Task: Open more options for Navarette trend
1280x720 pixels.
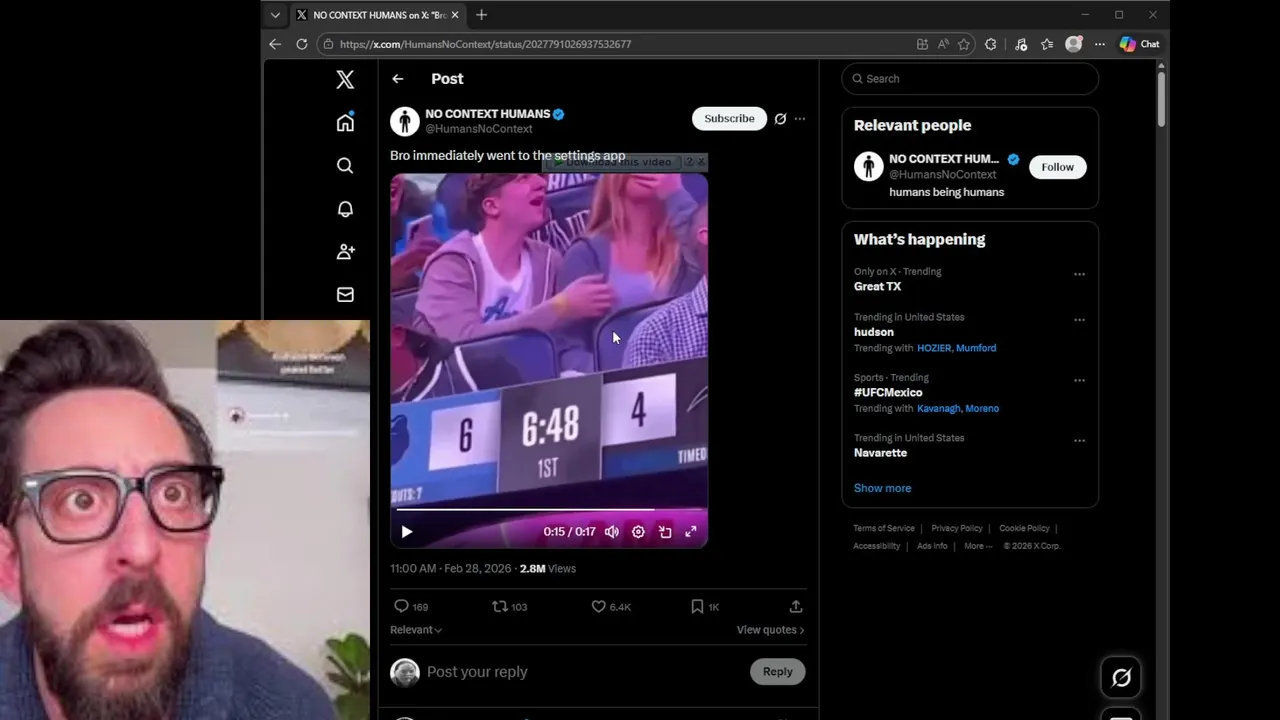Action: [x=1079, y=441]
